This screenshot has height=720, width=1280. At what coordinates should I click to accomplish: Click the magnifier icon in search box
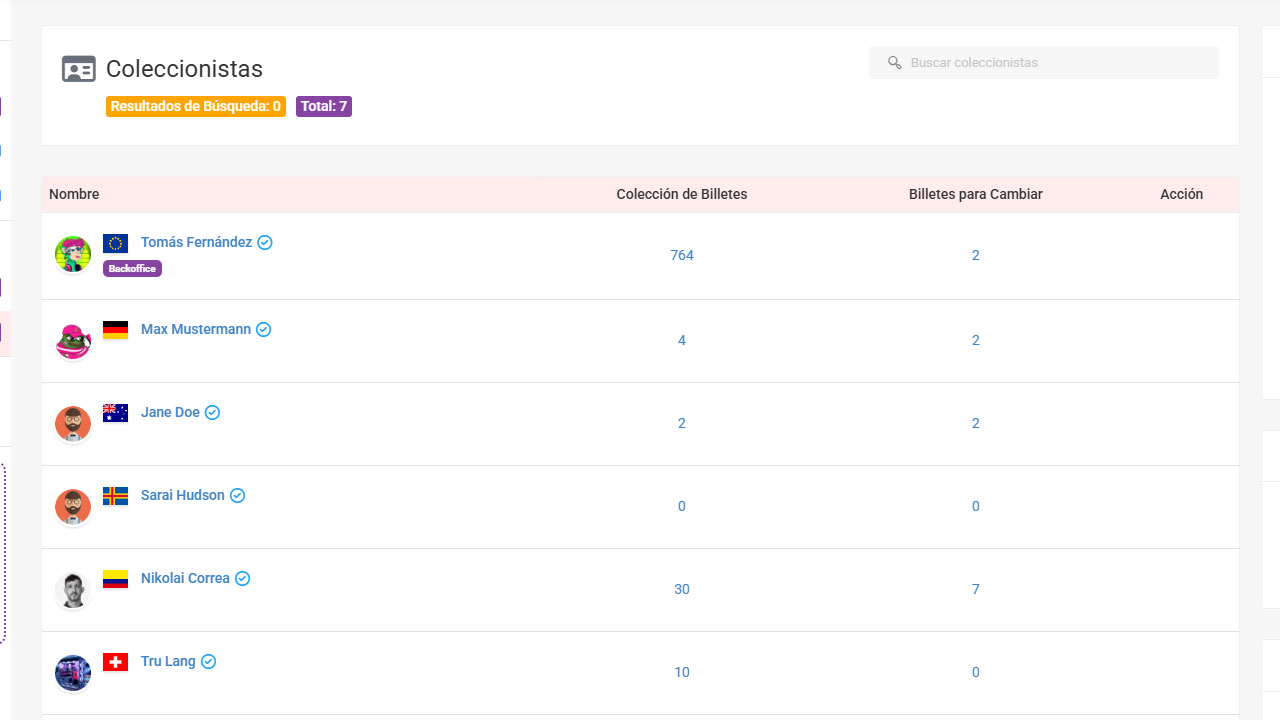click(895, 63)
